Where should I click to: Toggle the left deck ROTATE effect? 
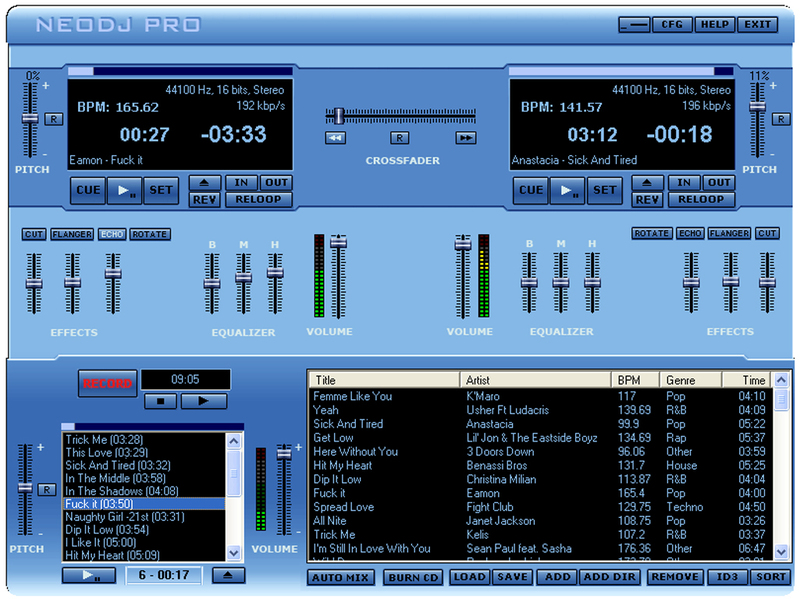click(x=149, y=234)
